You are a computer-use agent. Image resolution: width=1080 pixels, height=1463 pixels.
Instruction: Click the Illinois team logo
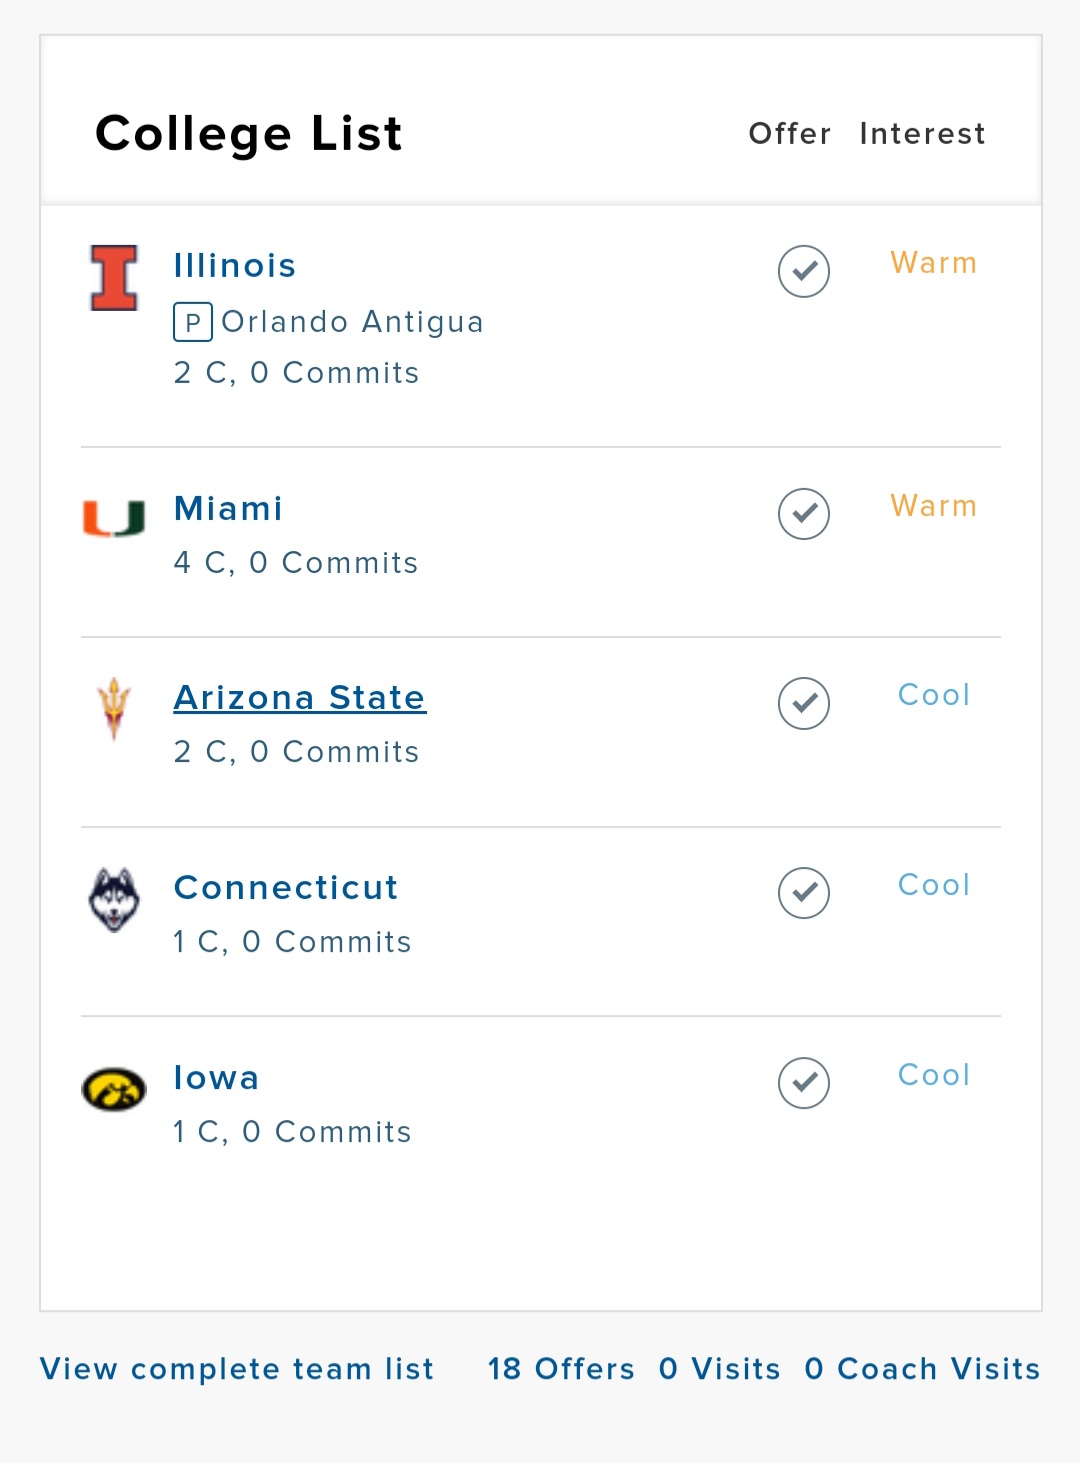pyautogui.click(x=114, y=278)
